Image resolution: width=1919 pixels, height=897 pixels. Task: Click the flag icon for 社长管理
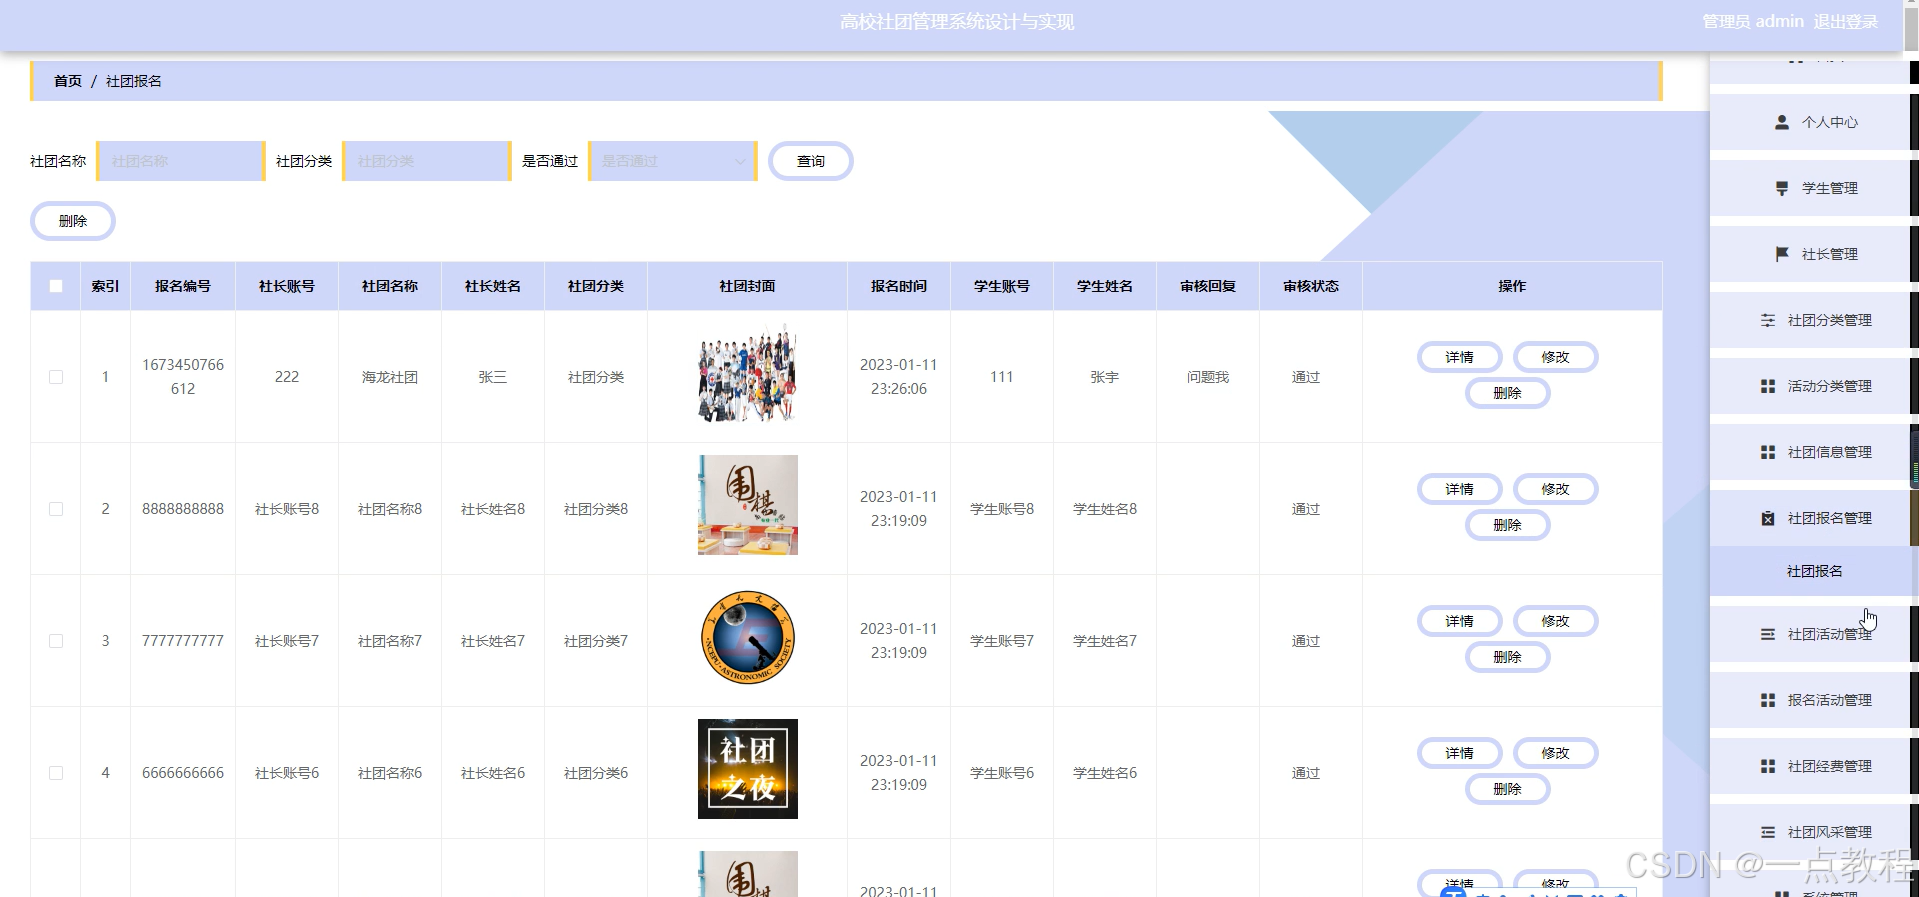[x=1781, y=254]
